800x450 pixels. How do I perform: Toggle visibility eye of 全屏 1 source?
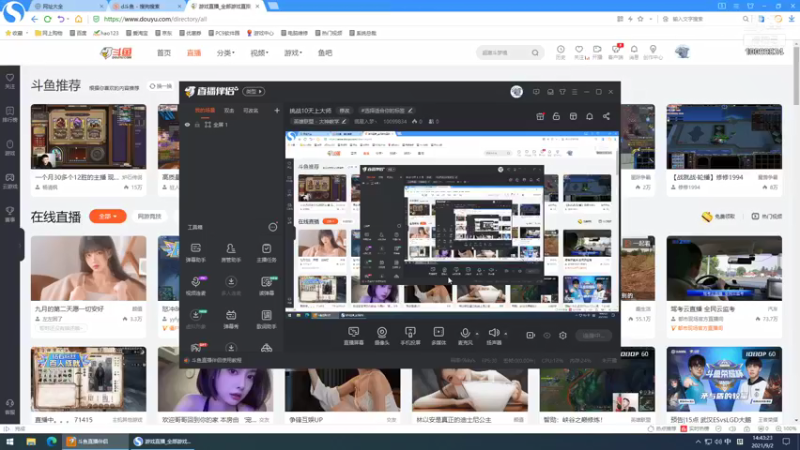[x=187, y=124]
